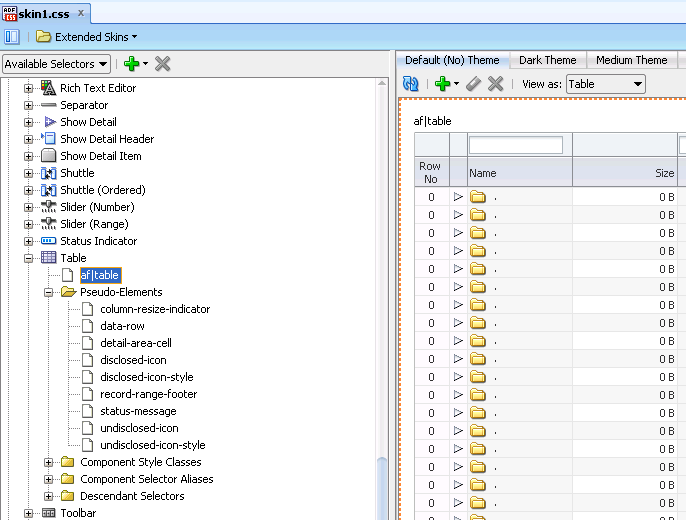Screen dimensions: 686x520
Task: Open the preview add dropdown arrow
Action: click(456, 84)
